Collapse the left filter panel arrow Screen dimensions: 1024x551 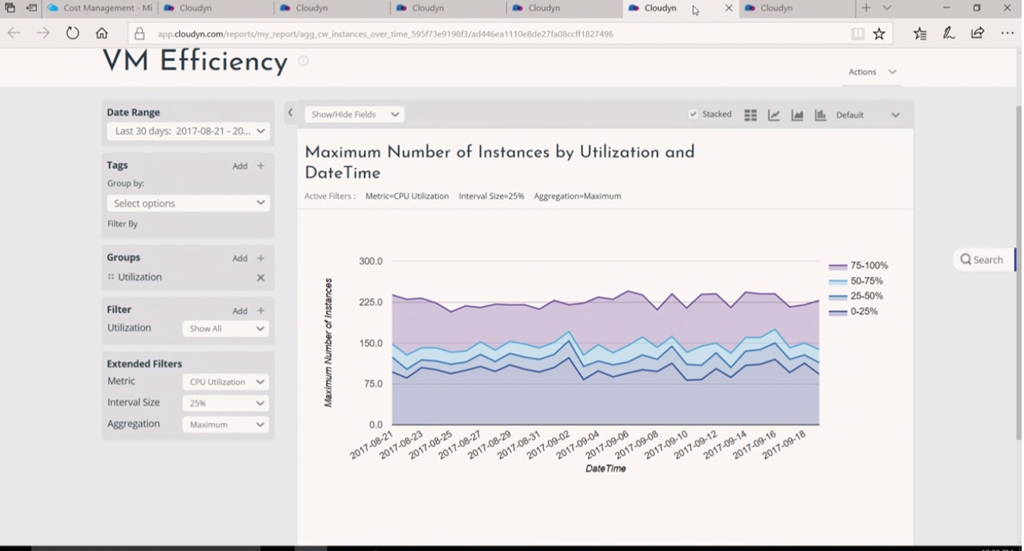290,113
